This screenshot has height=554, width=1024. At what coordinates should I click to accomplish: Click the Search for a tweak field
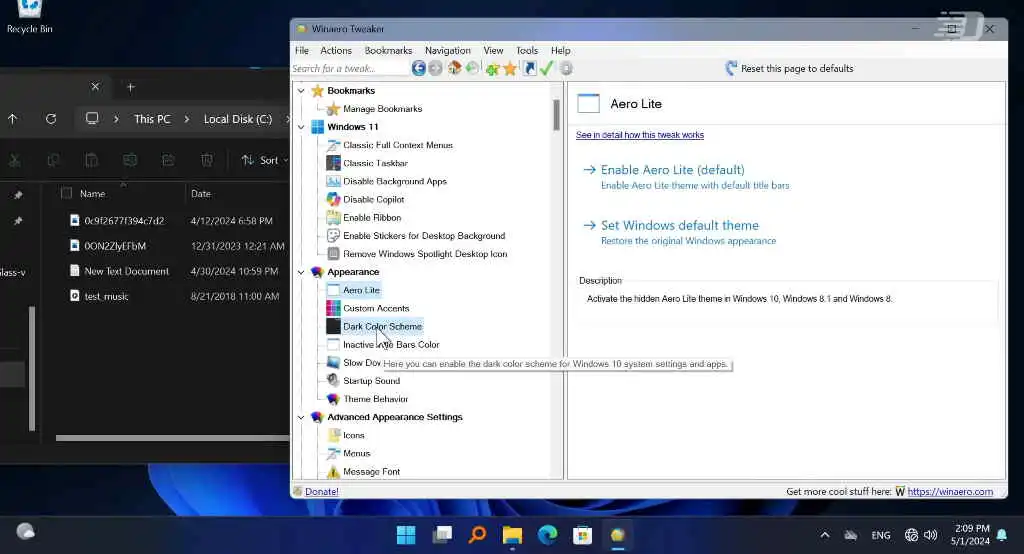(350, 68)
